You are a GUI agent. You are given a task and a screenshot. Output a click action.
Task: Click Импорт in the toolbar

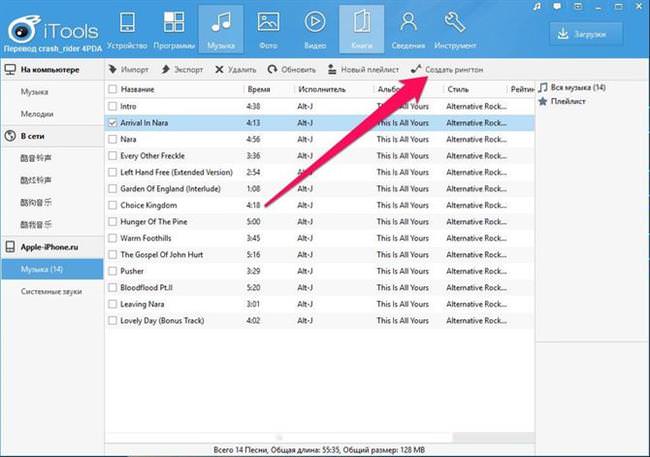pyautogui.click(x=128, y=70)
